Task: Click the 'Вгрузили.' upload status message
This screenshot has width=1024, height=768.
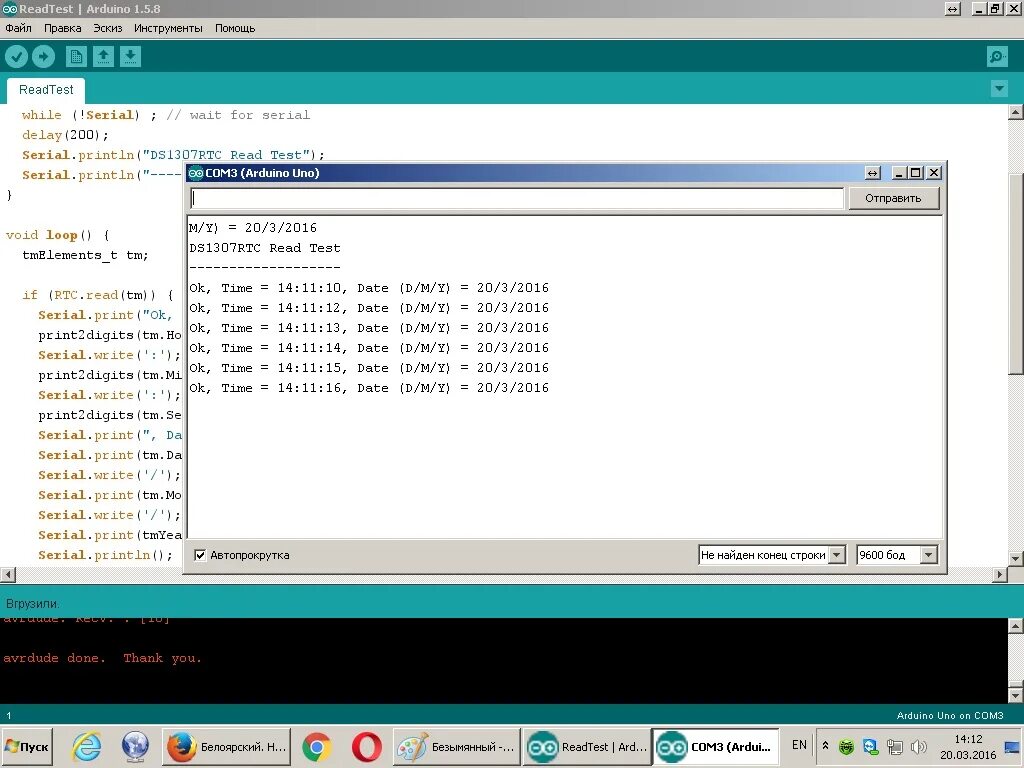Action: [x=32, y=603]
